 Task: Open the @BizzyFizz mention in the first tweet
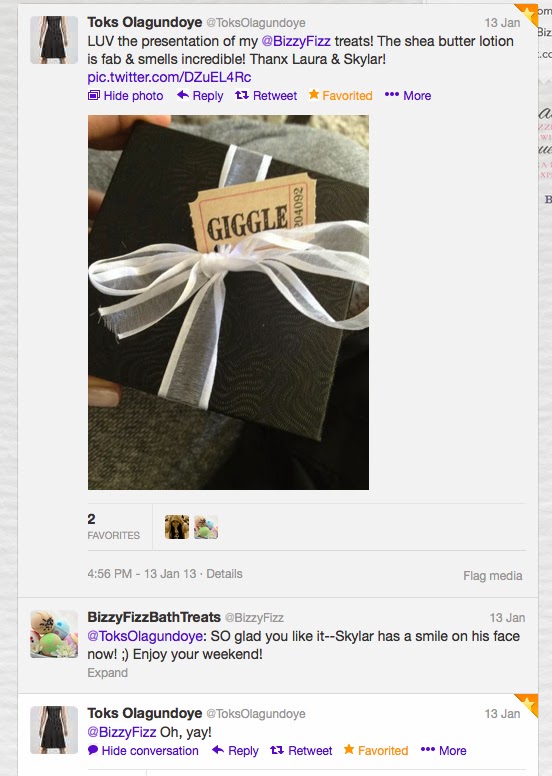pos(296,41)
